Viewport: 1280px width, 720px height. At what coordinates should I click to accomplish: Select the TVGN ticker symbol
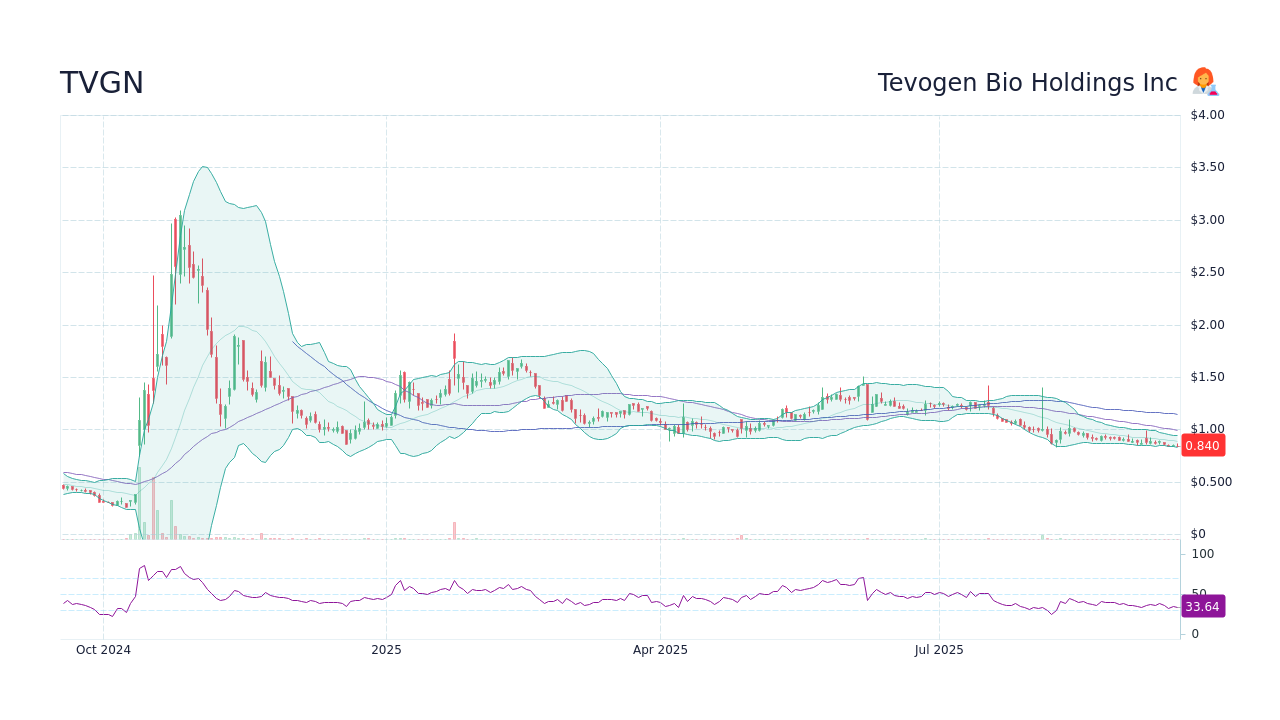click(x=101, y=83)
